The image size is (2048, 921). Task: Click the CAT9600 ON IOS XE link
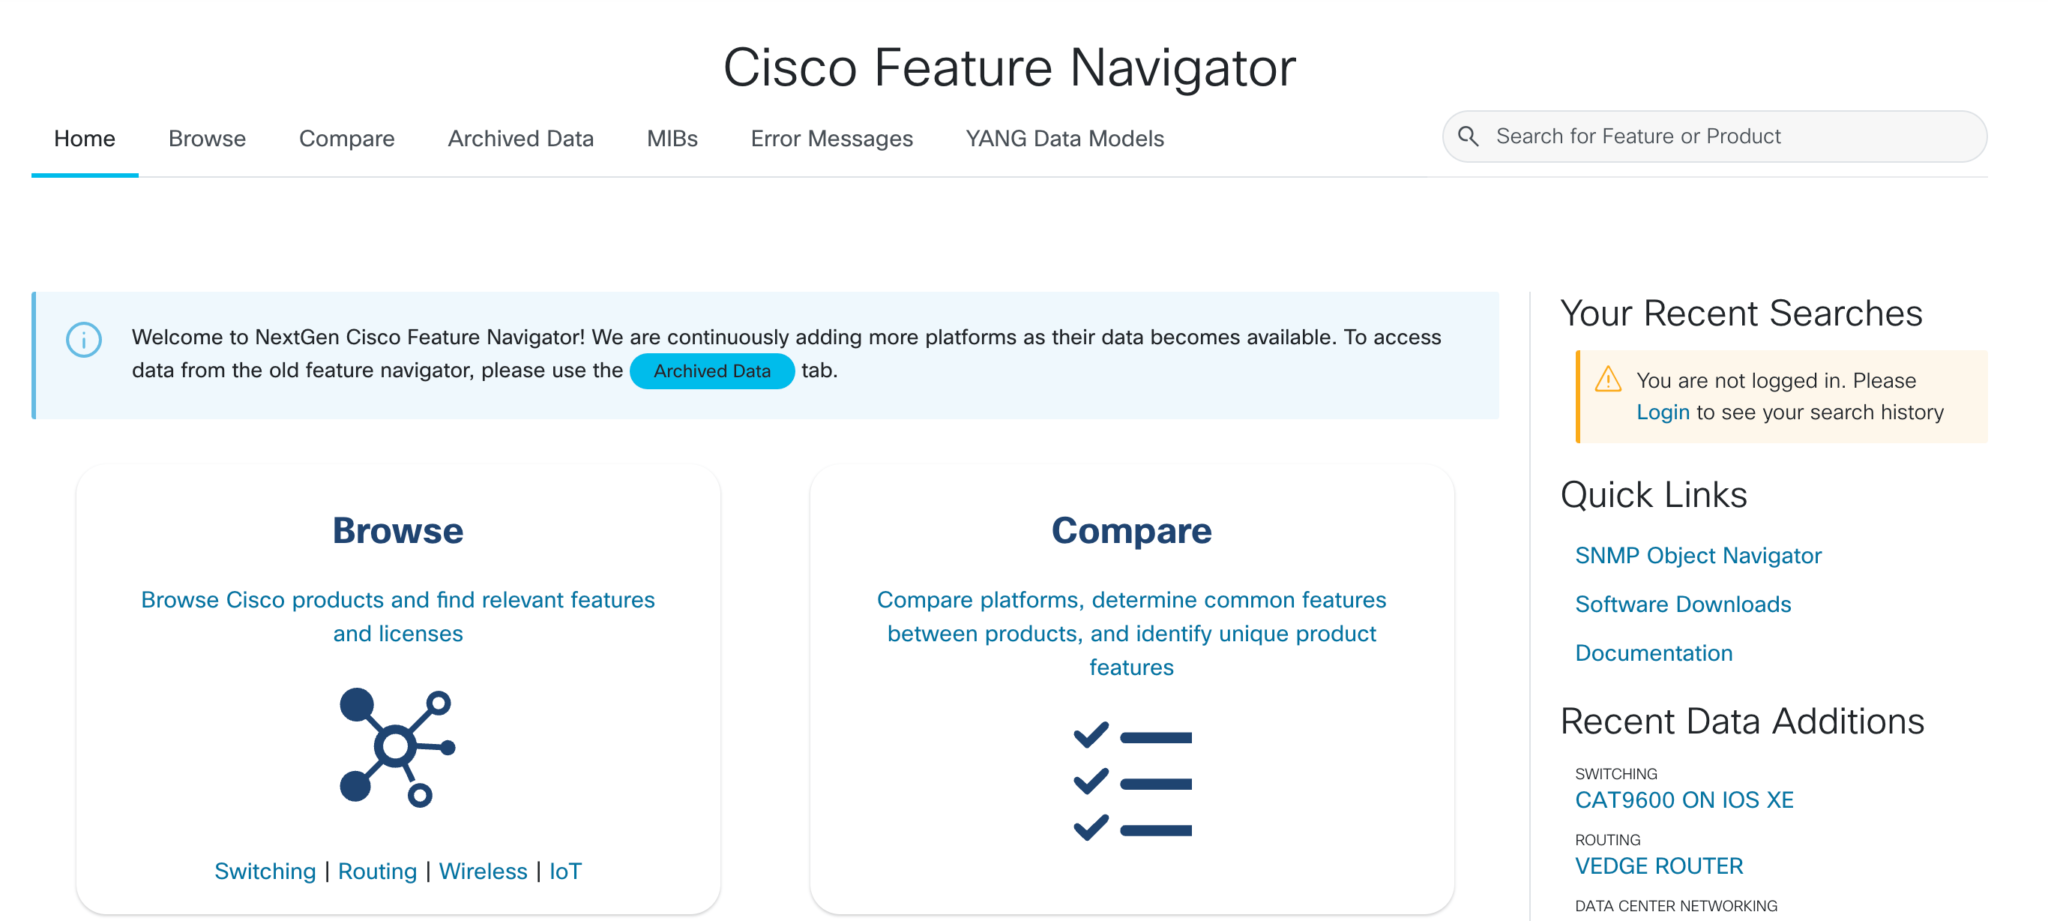click(x=1685, y=799)
